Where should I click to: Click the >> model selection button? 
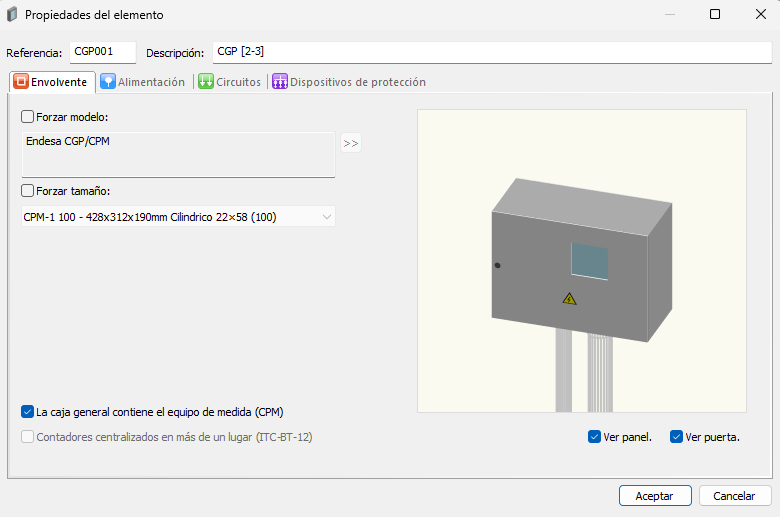tap(351, 143)
